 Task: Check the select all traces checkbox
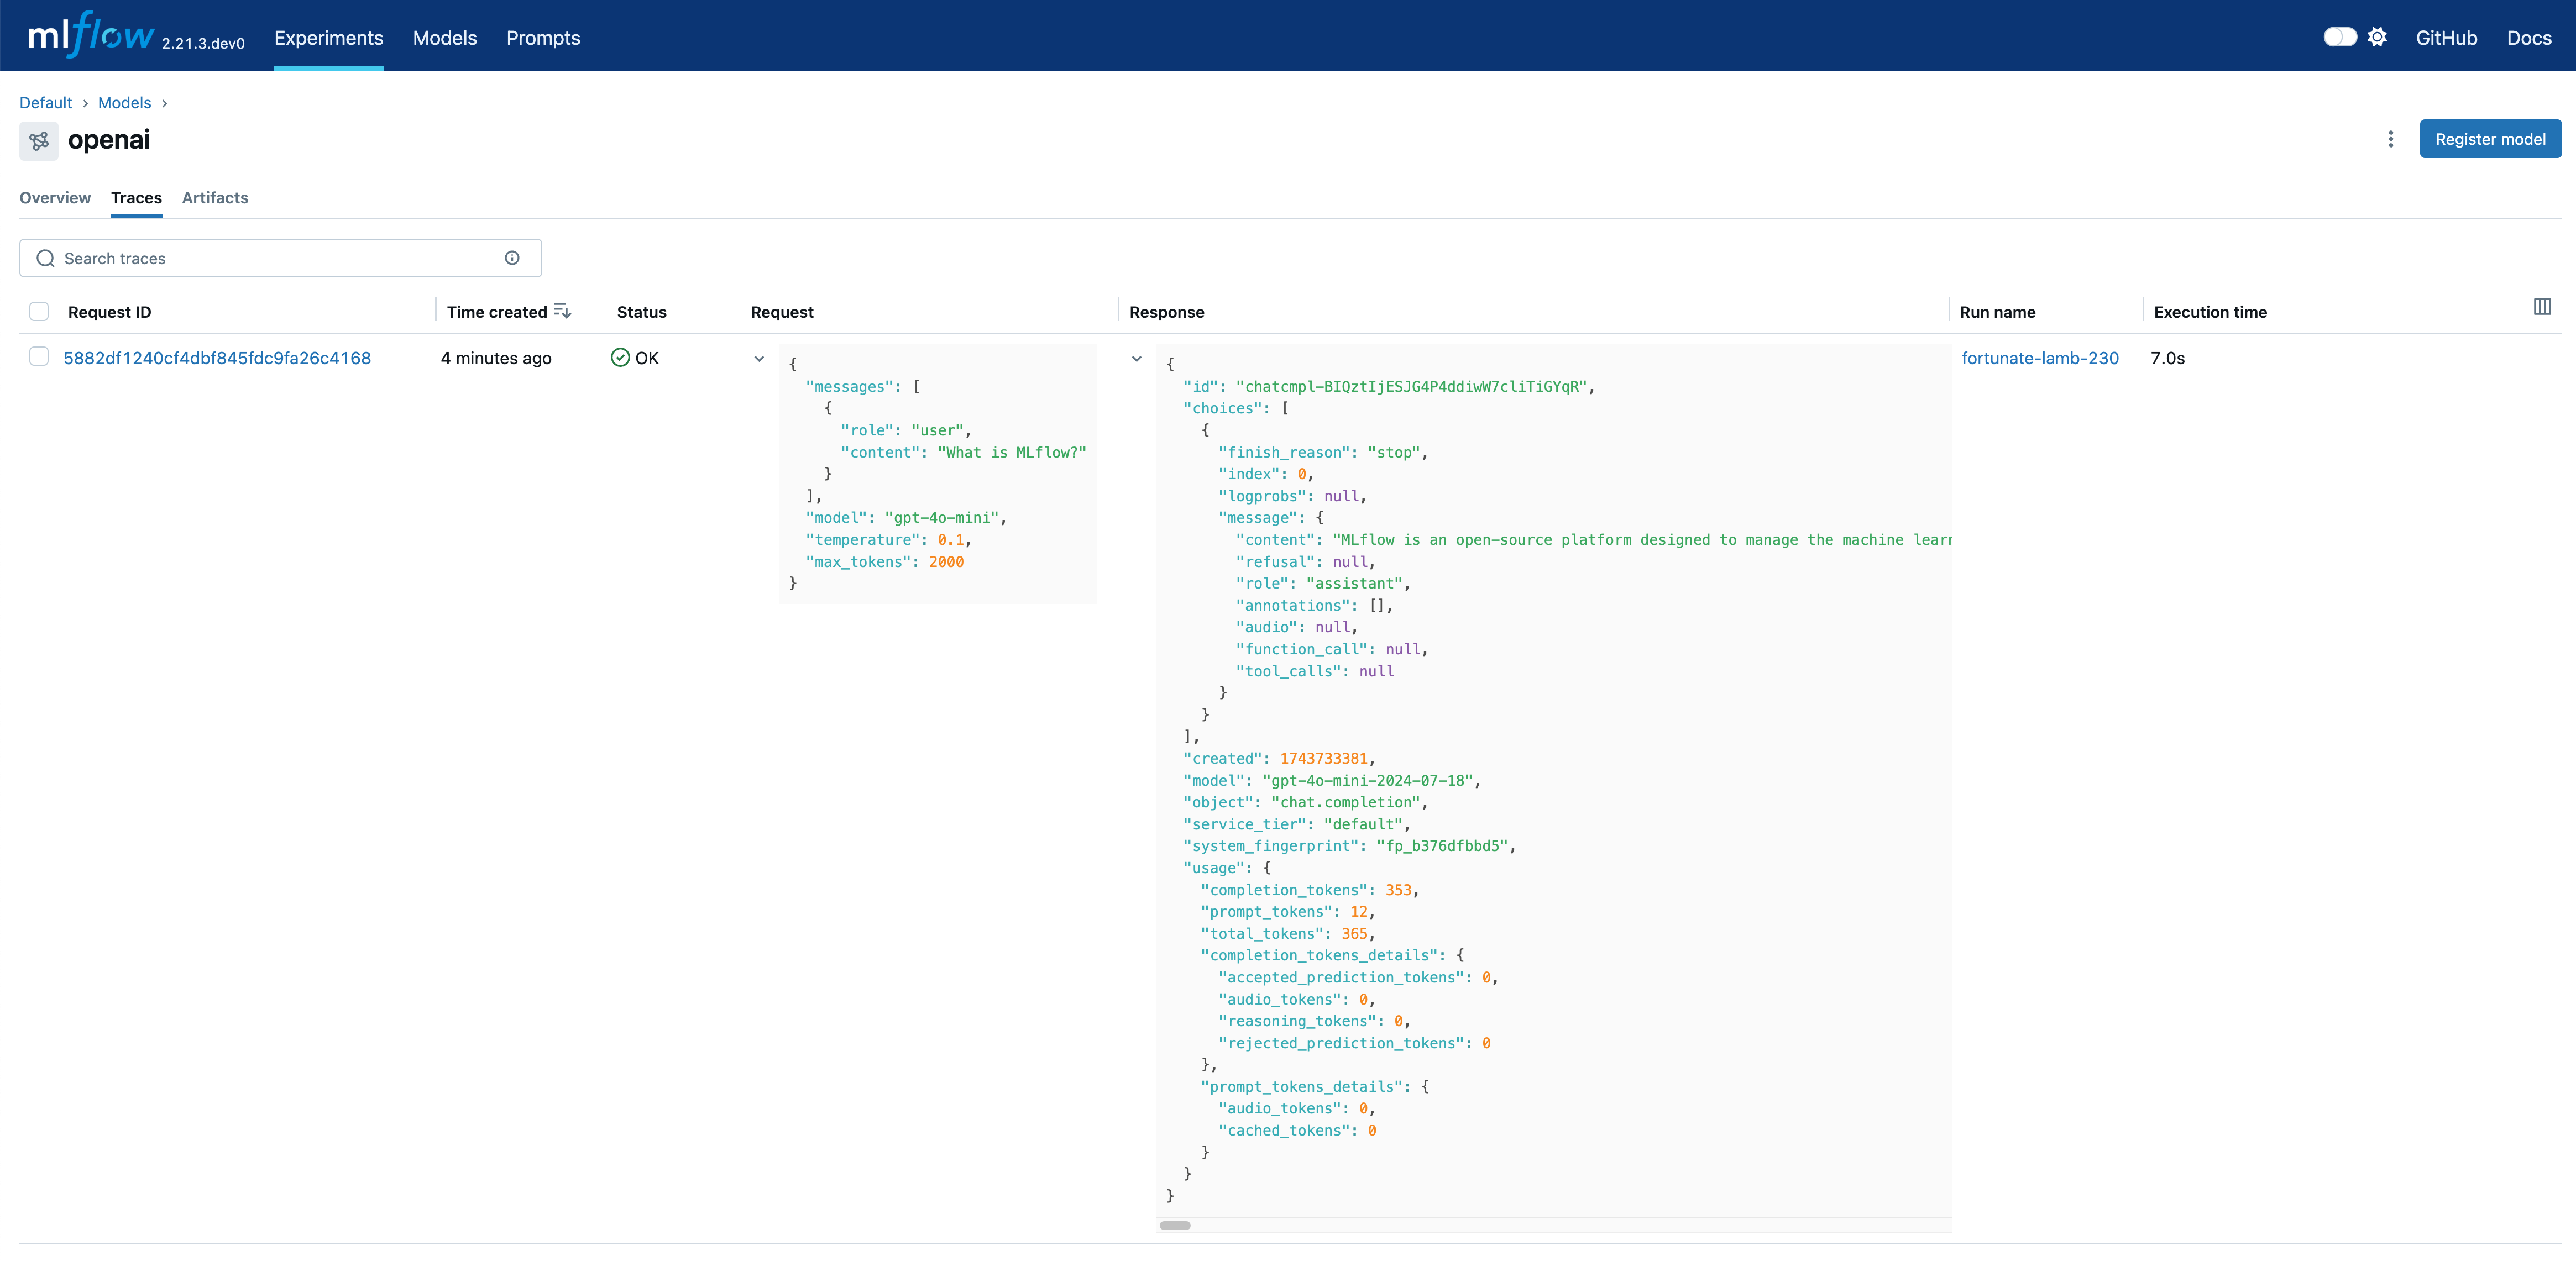pos(39,311)
